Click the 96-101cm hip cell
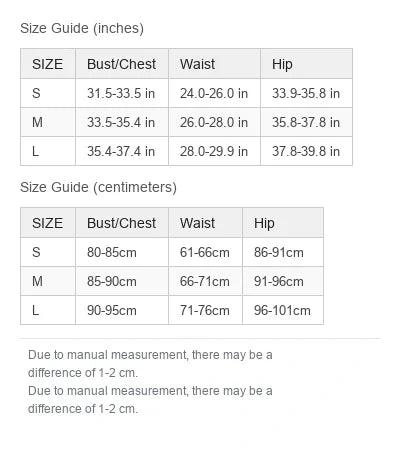 283,310
